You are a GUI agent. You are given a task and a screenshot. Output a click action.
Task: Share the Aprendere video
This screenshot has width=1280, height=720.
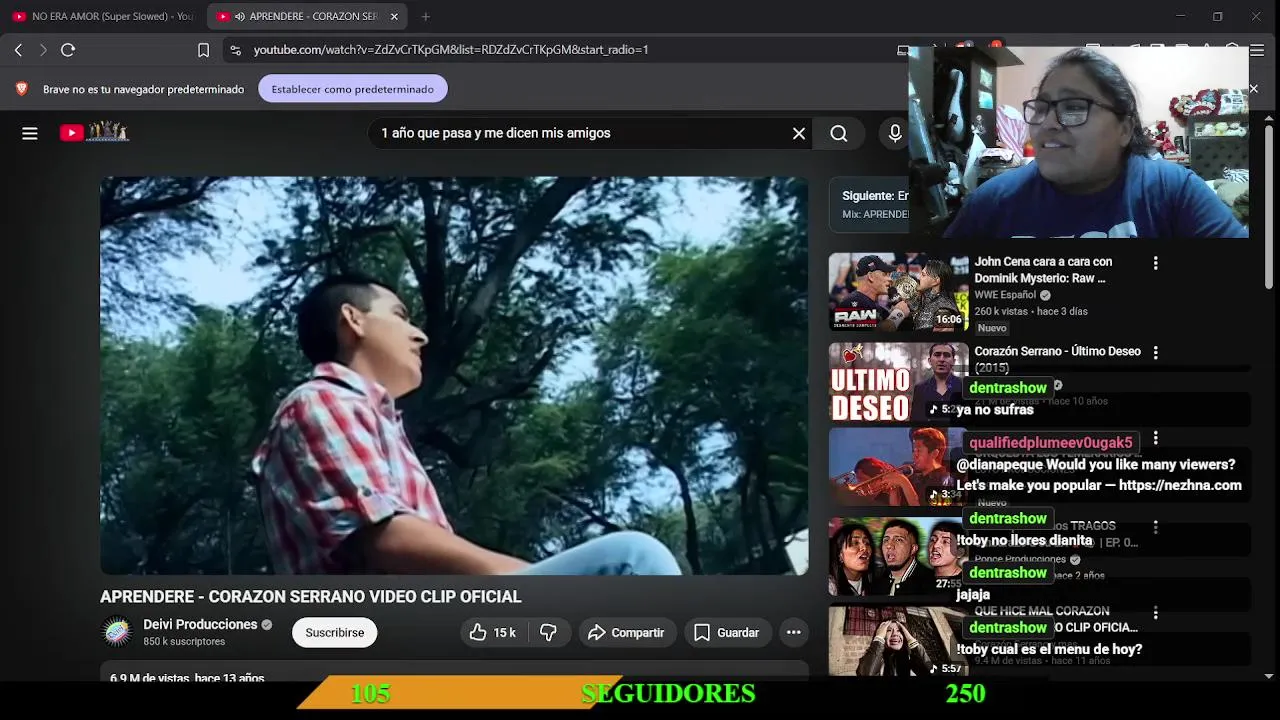tap(626, 632)
